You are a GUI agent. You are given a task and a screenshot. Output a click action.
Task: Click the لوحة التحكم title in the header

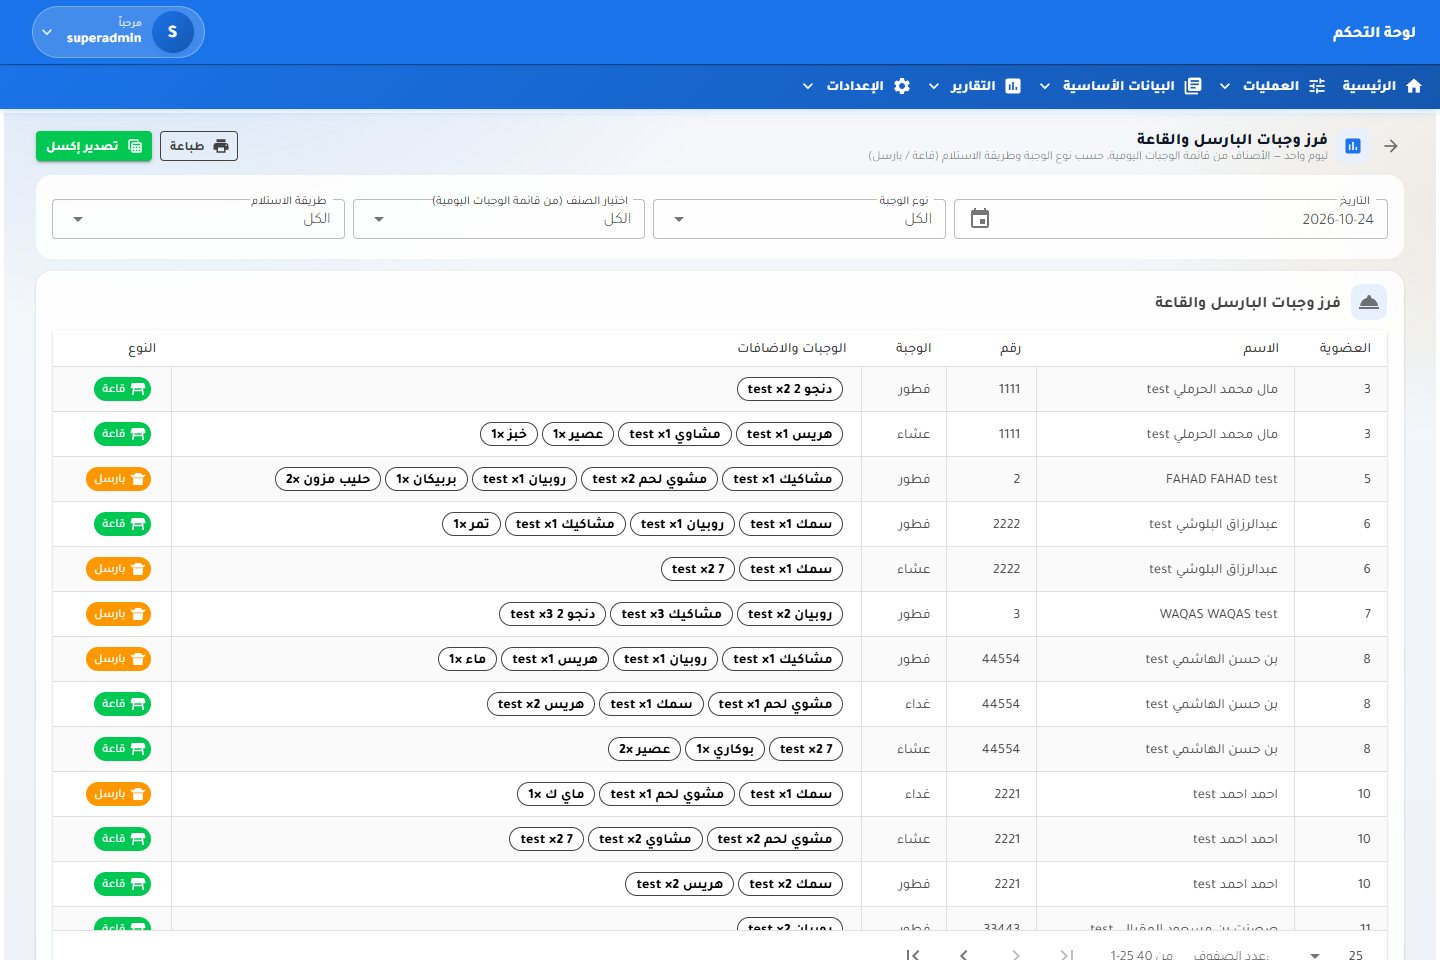[1374, 32]
